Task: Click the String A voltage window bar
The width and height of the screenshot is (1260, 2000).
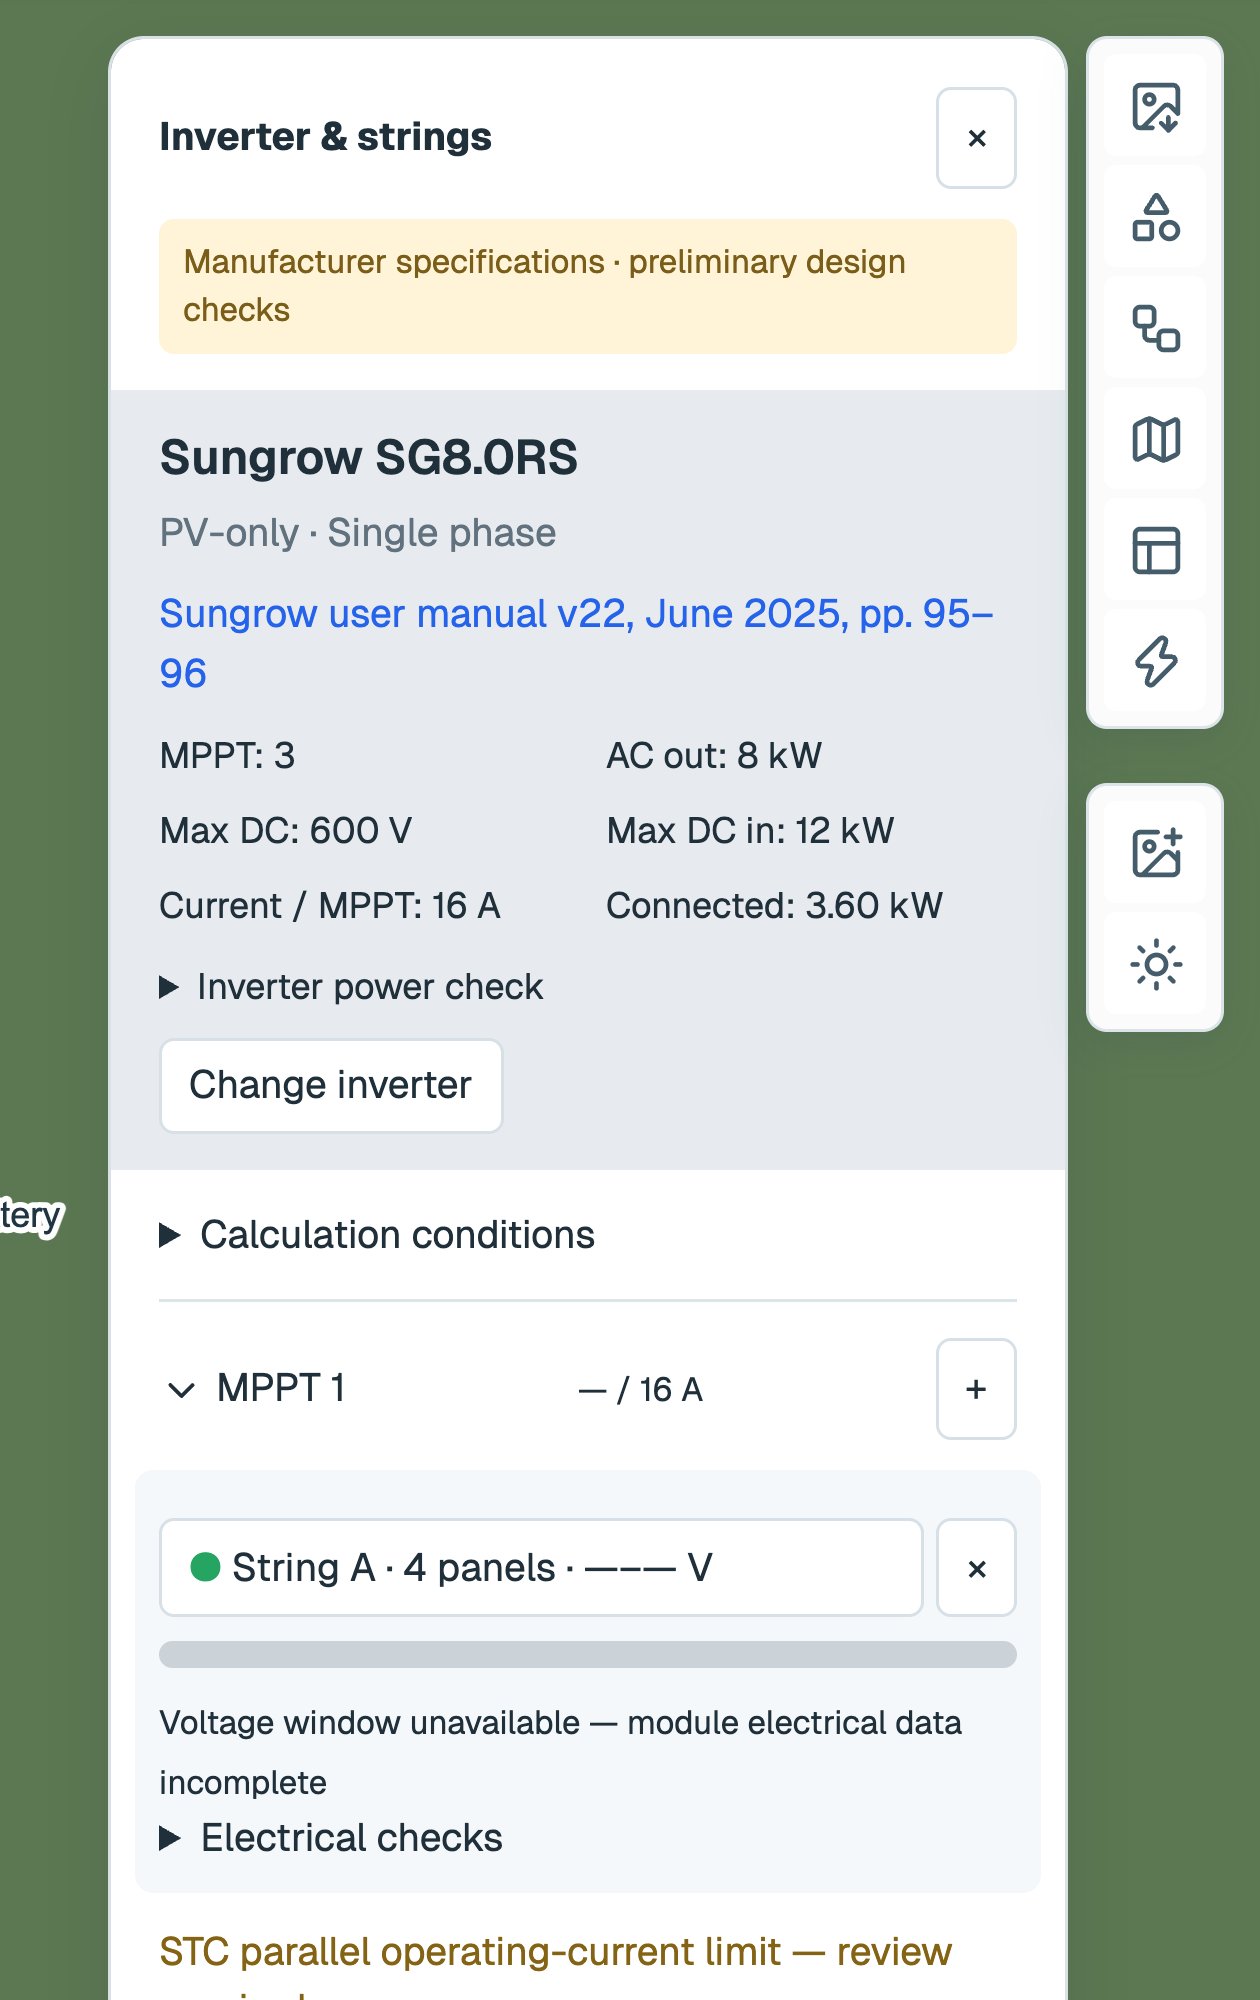Action: pos(588,1654)
